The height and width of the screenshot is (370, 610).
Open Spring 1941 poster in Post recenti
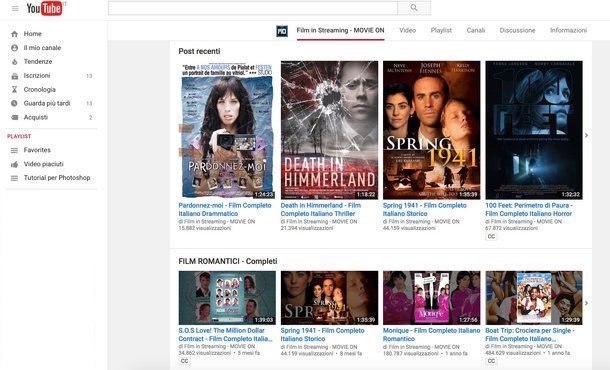pyautogui.click(x=431, y=130)
